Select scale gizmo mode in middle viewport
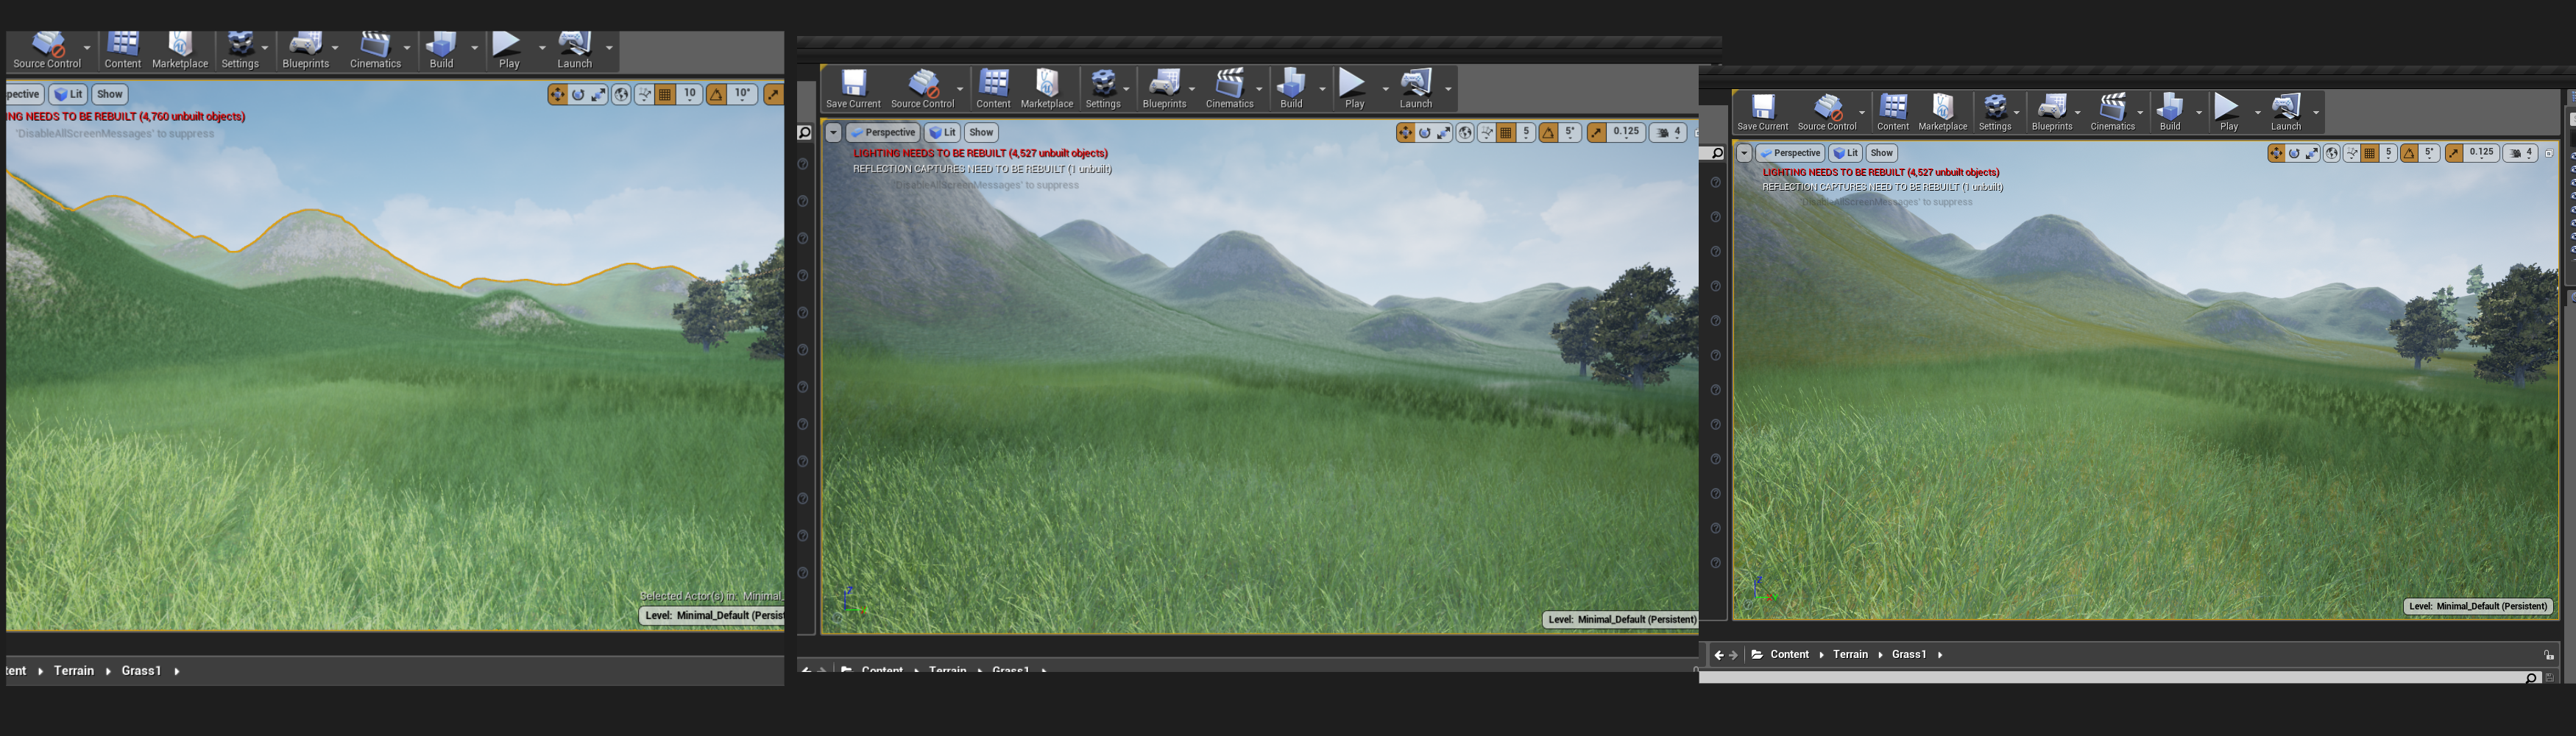 (x=1444, y=132)
